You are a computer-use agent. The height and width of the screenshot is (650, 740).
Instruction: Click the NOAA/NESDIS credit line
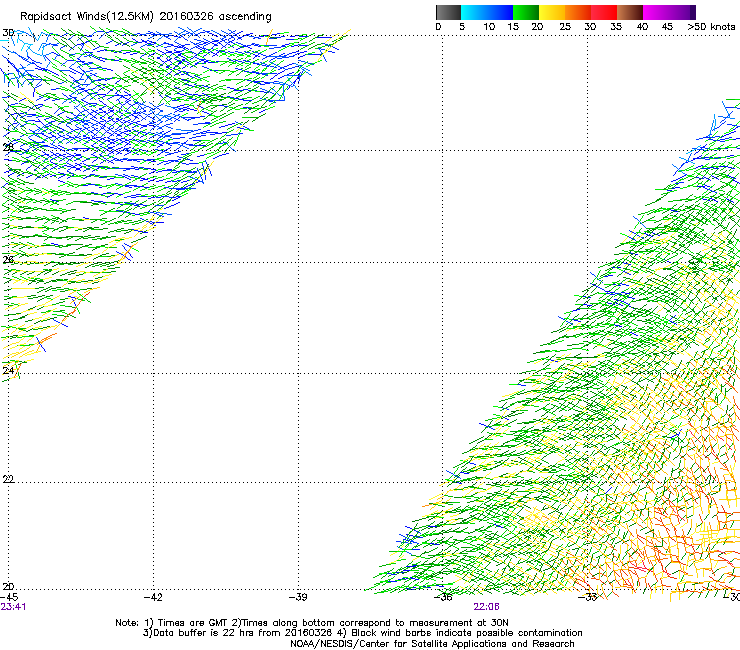point(432,644)
